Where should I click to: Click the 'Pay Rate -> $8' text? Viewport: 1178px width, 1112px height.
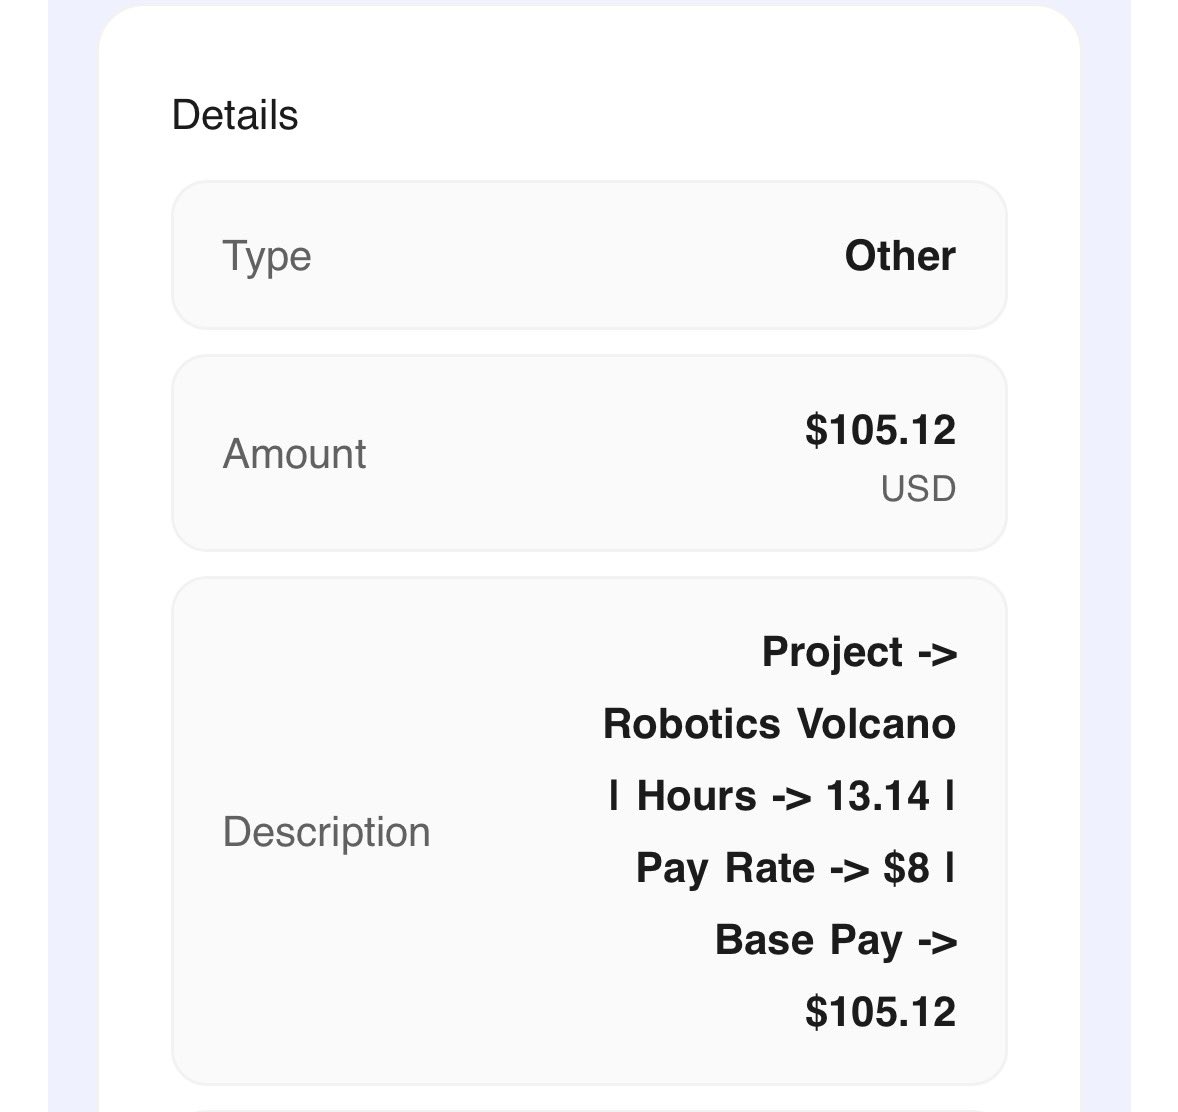782,868
